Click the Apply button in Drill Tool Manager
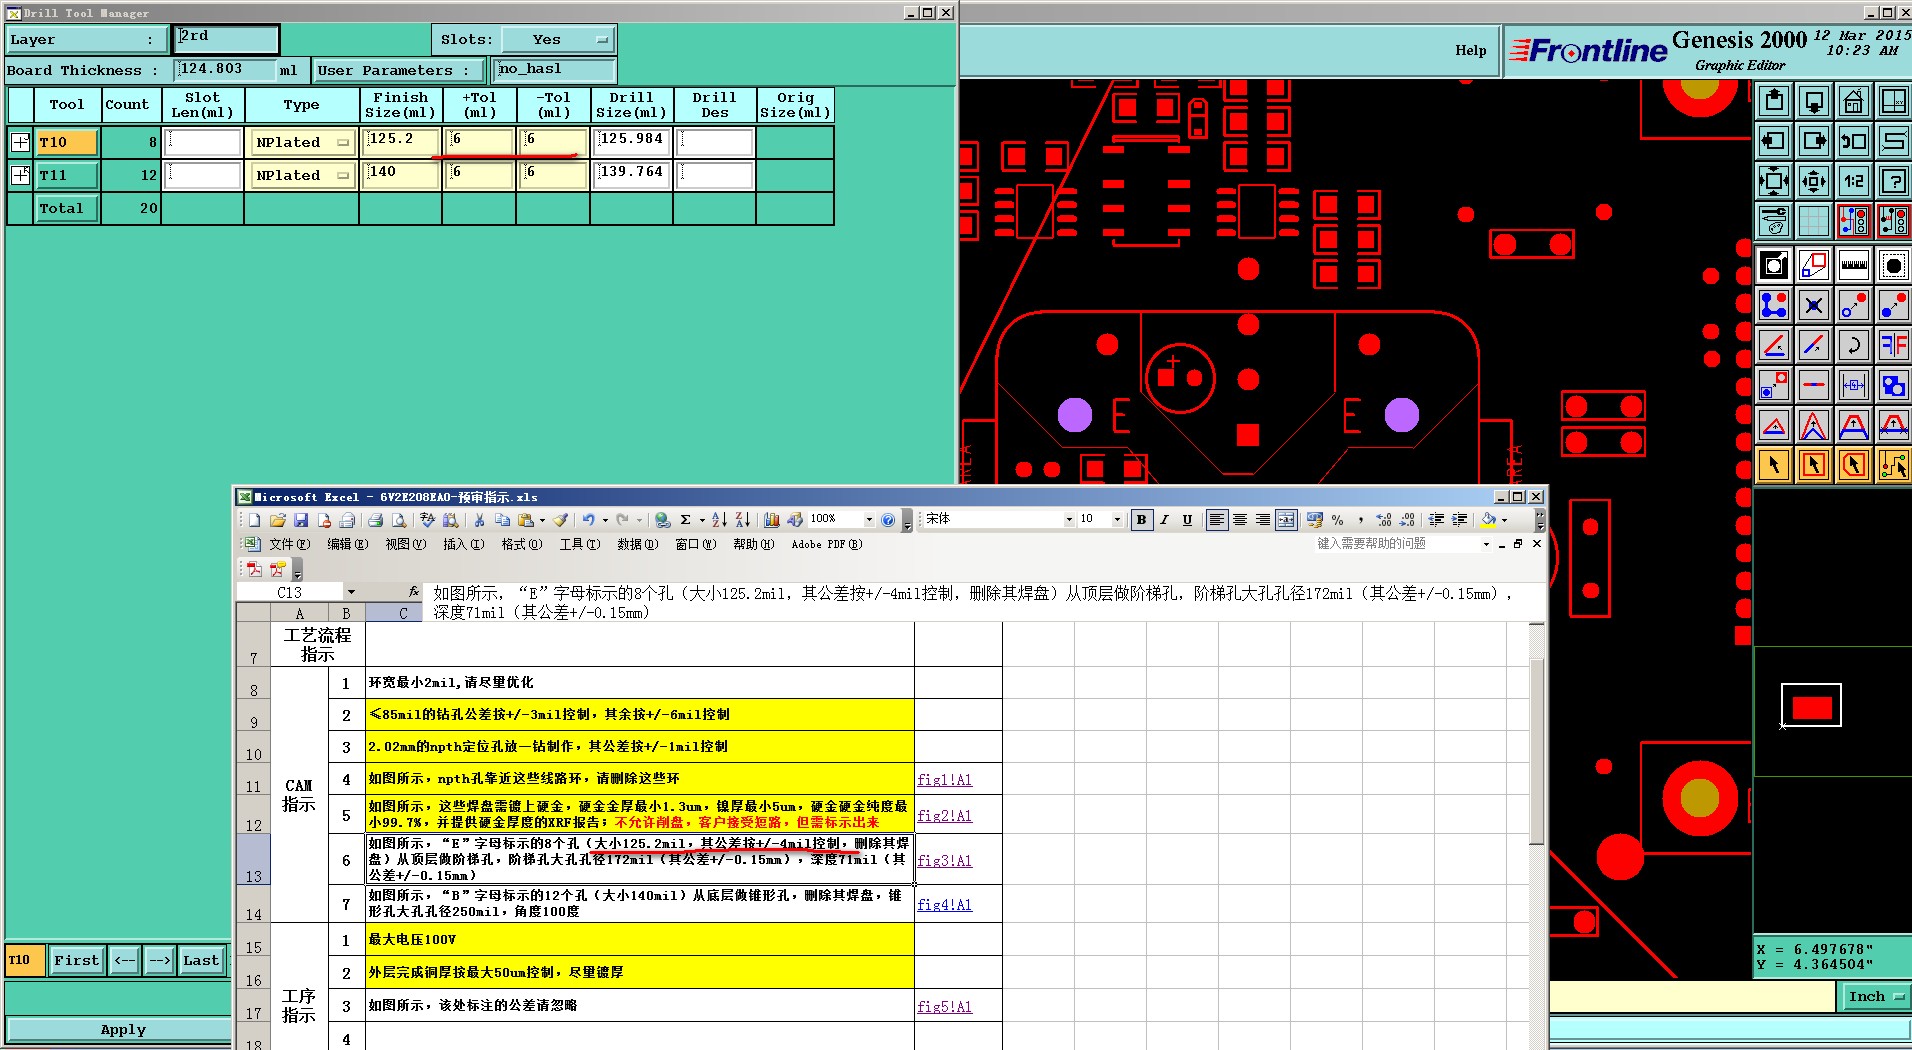Viewport: 1912px width, 1050px height. 122,1029
